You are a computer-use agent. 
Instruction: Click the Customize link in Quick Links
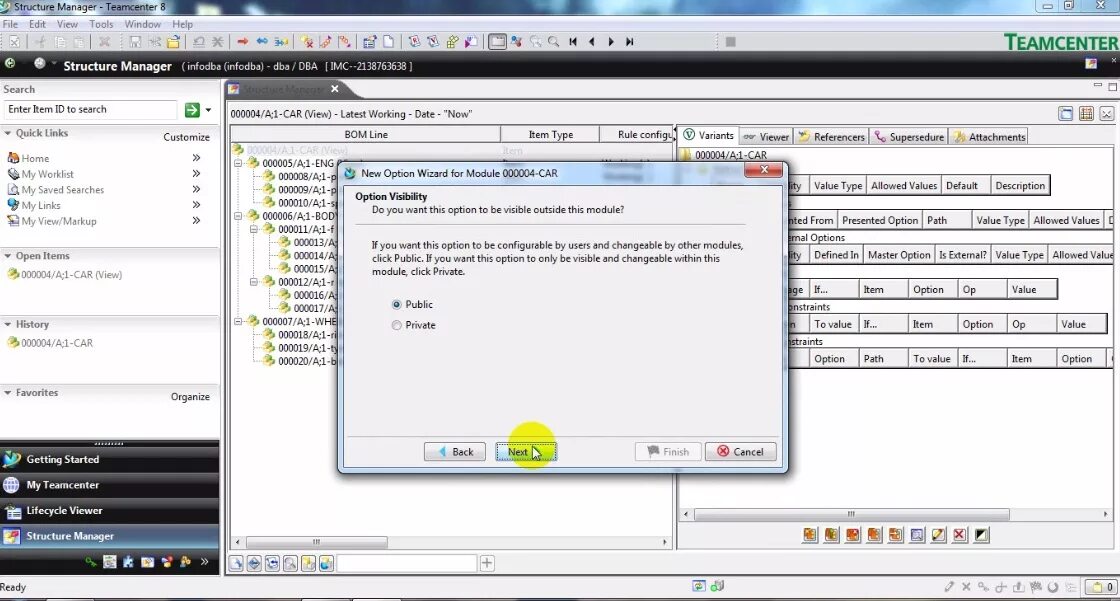(x=186, y=137)
